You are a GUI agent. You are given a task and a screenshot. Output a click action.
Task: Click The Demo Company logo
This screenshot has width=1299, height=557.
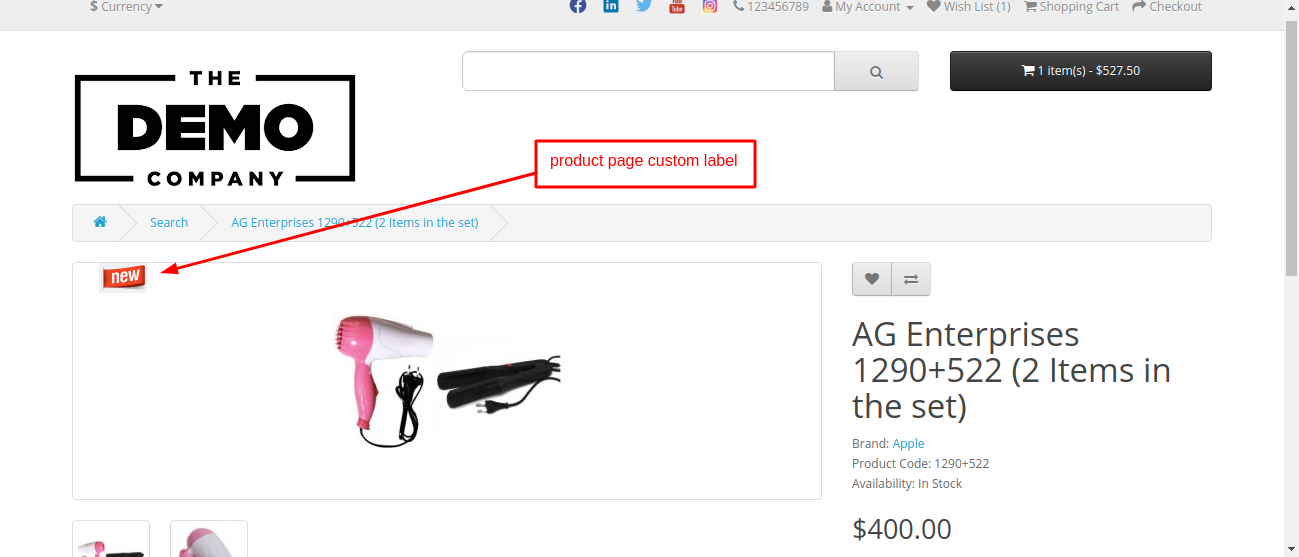pos(215,128)
